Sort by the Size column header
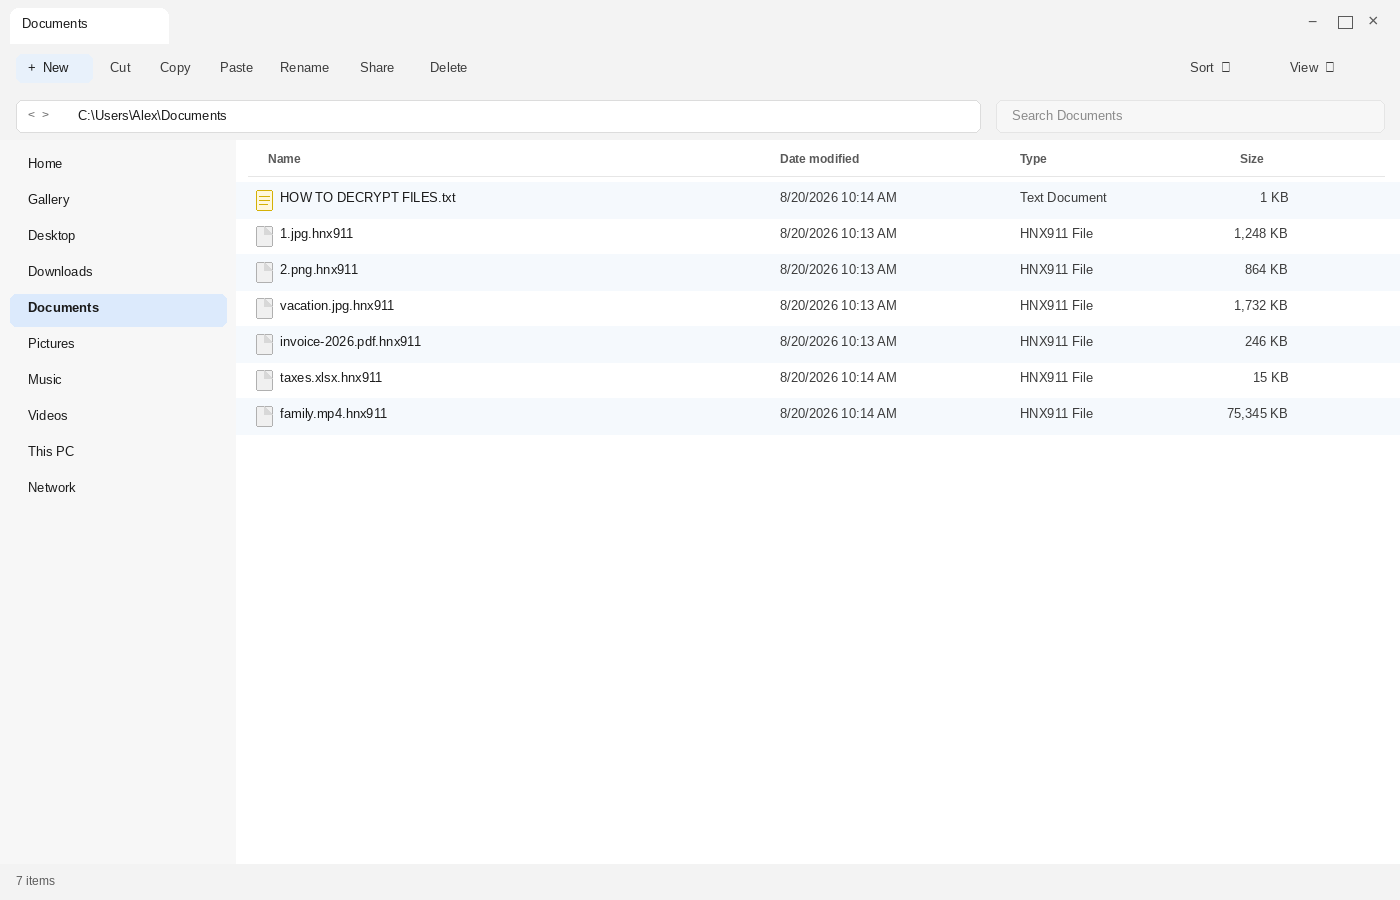Screen dimensions: 1400x900 pyautogui.click(x=1251, y=159)
